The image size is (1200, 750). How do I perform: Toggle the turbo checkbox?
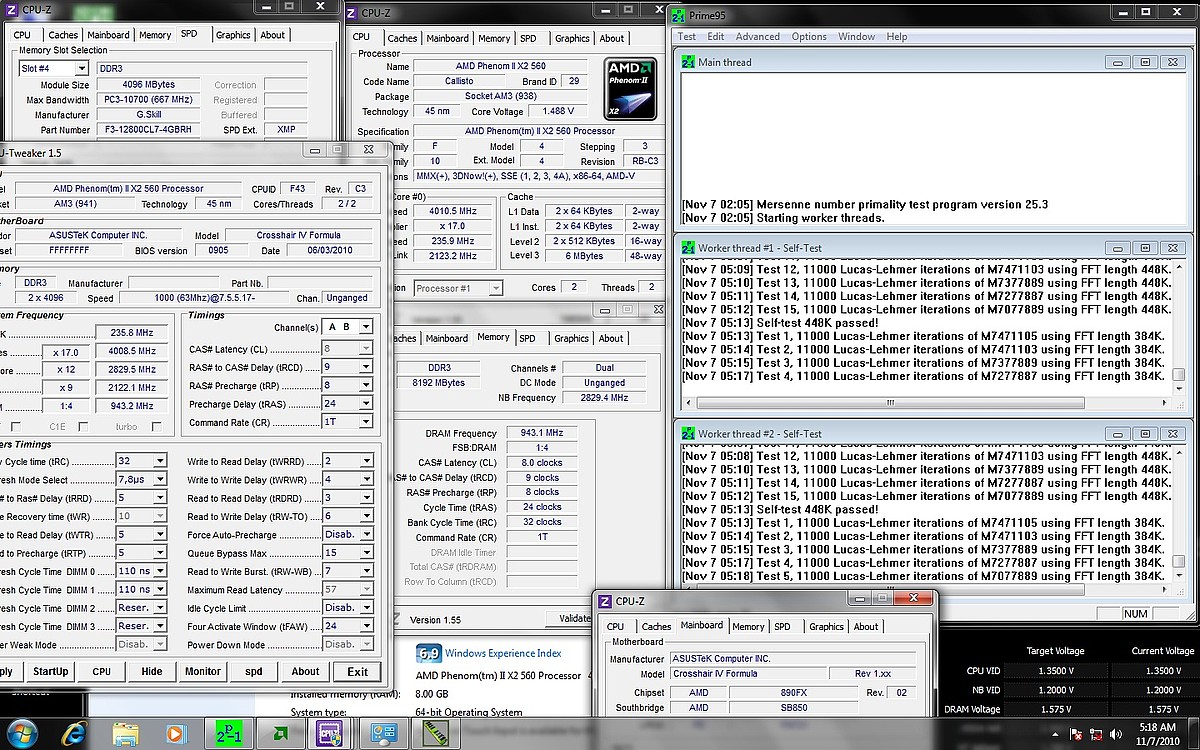(156, 426)
